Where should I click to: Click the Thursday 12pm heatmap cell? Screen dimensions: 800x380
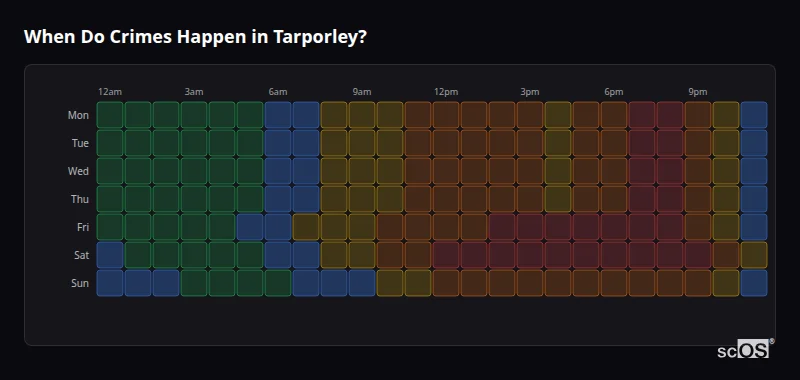click(x=446, y=199)
